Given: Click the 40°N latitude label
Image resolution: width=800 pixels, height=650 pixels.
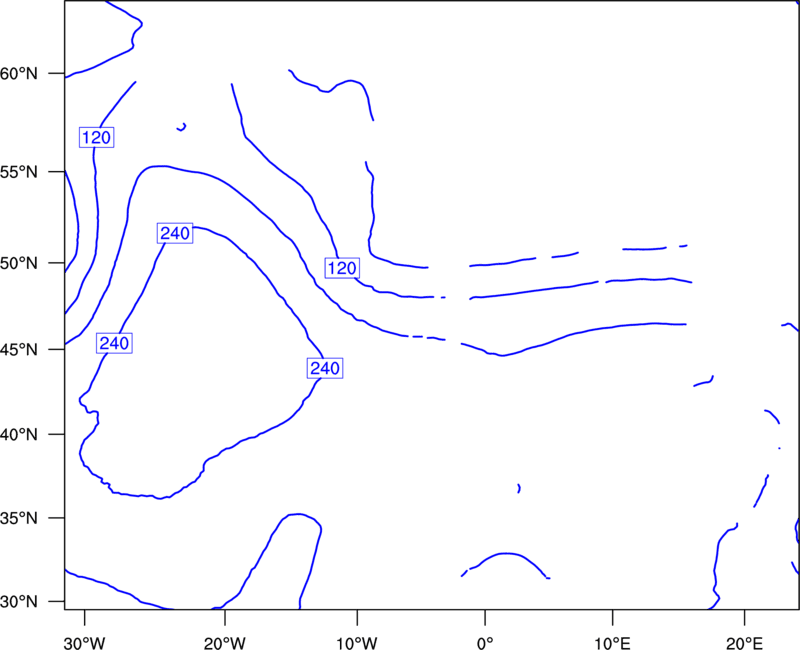Looking at the screenshot, I should (19, 435).
